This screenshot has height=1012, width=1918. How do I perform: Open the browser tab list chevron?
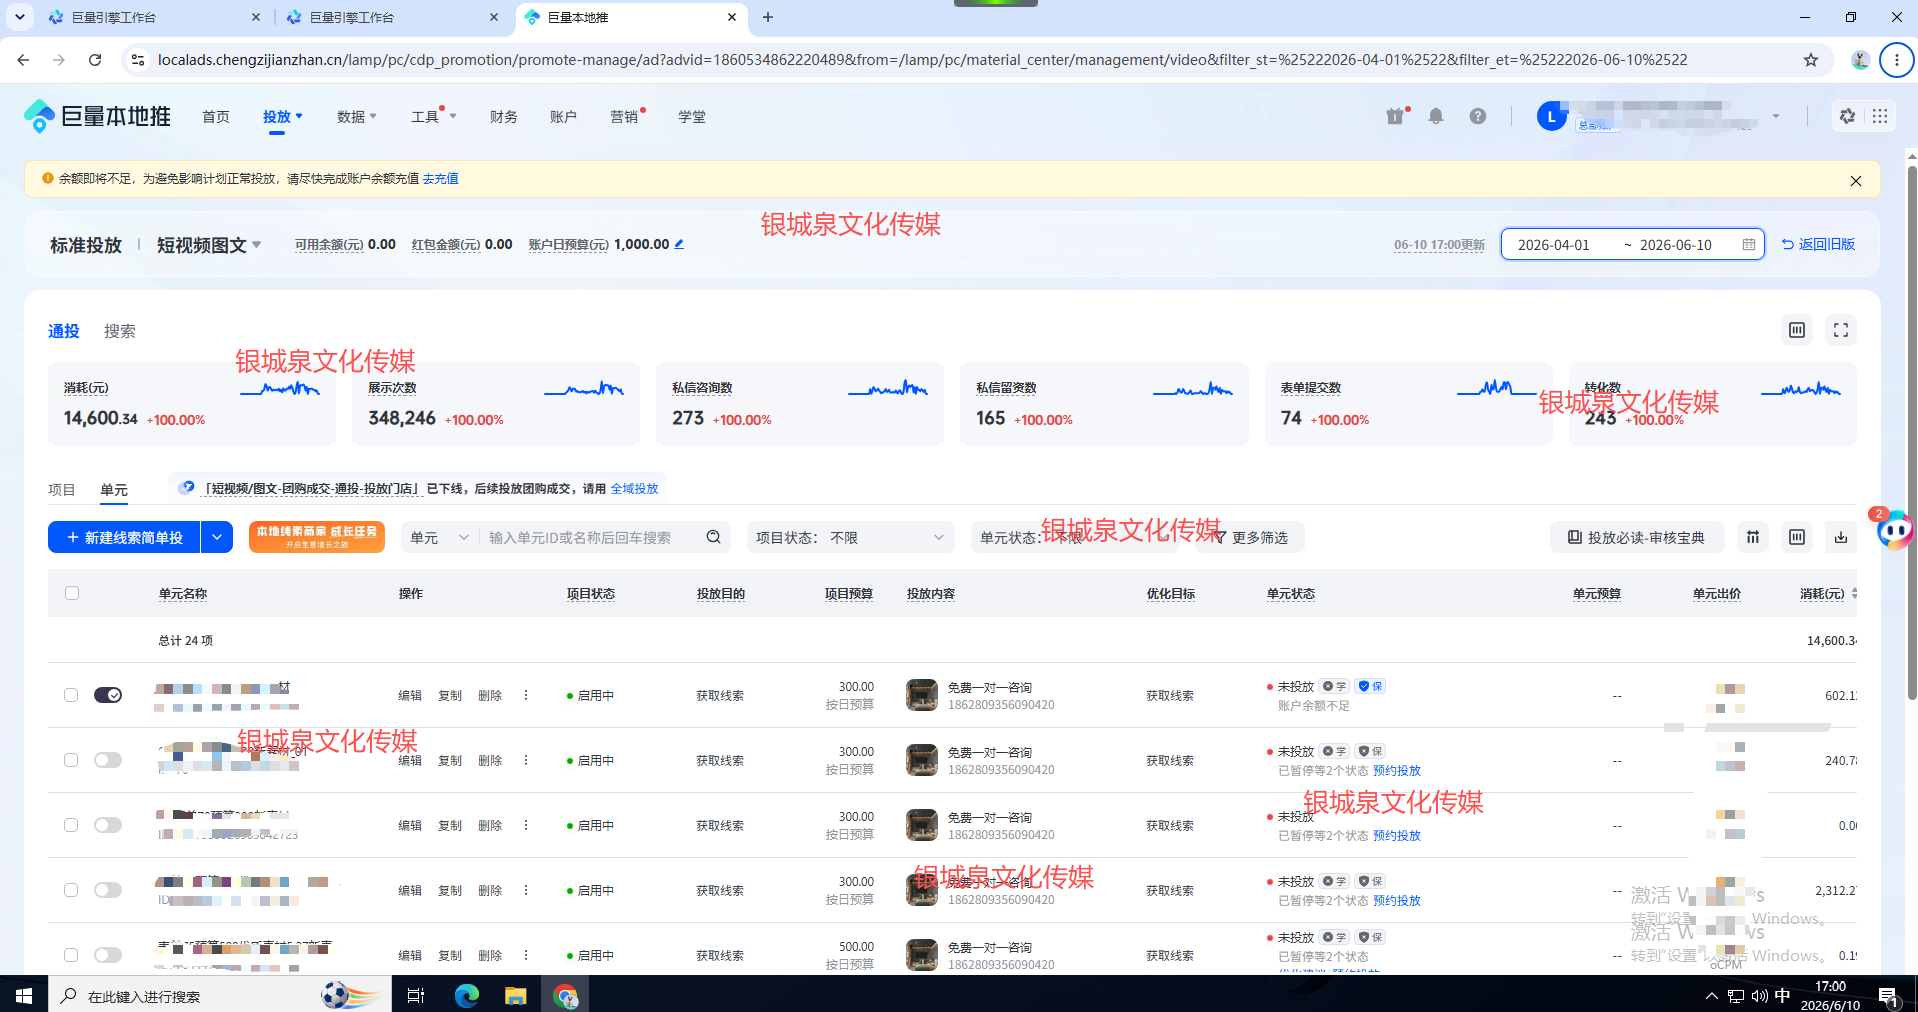19,17
